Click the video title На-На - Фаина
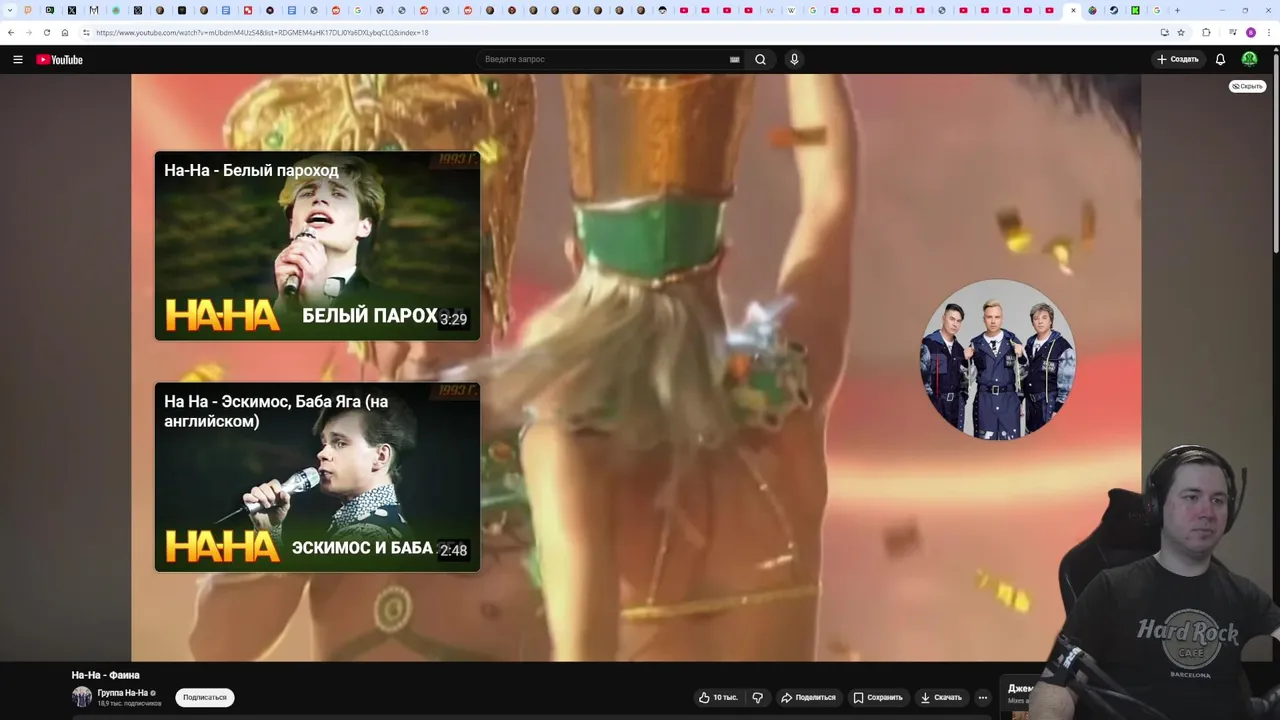 (x=105, y=675)
